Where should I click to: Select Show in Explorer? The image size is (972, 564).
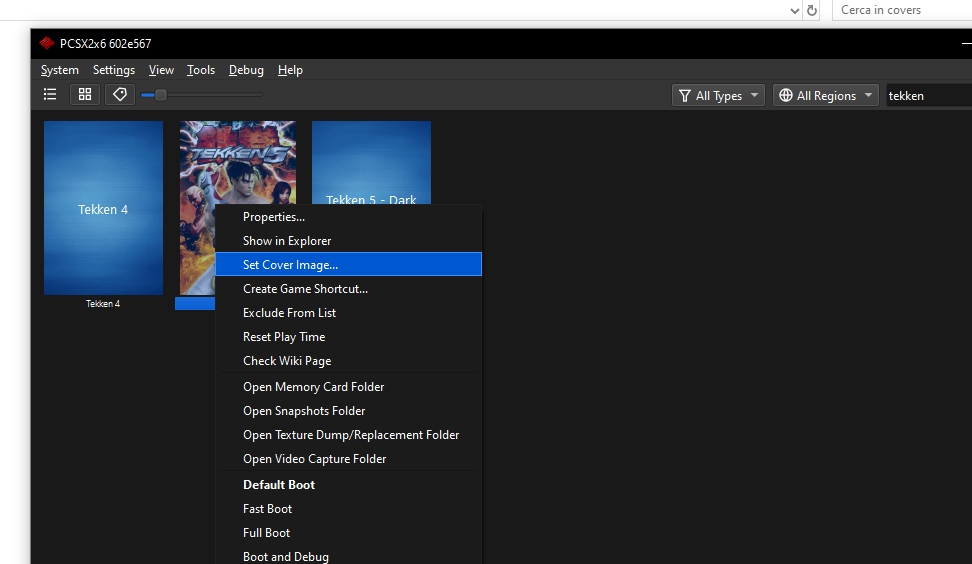tap(348, 240)
